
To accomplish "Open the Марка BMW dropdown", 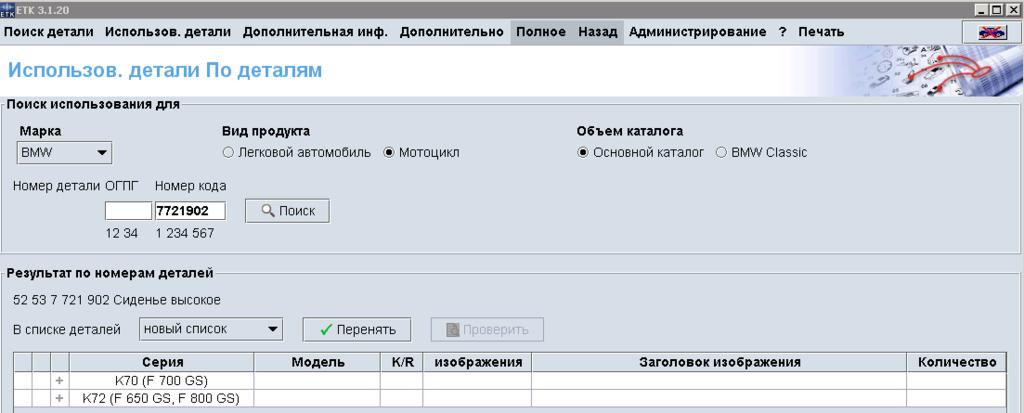I will [65, 153].
